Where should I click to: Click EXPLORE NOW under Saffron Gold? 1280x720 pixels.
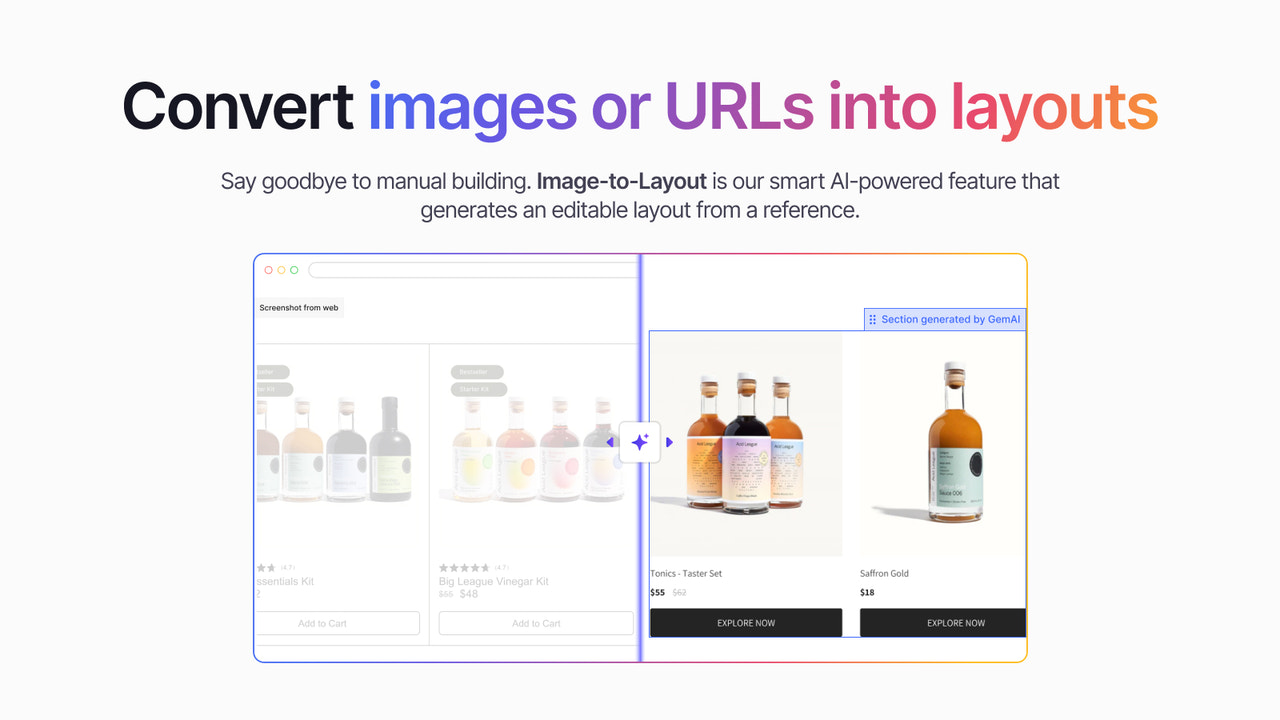(x=943, y=622)
